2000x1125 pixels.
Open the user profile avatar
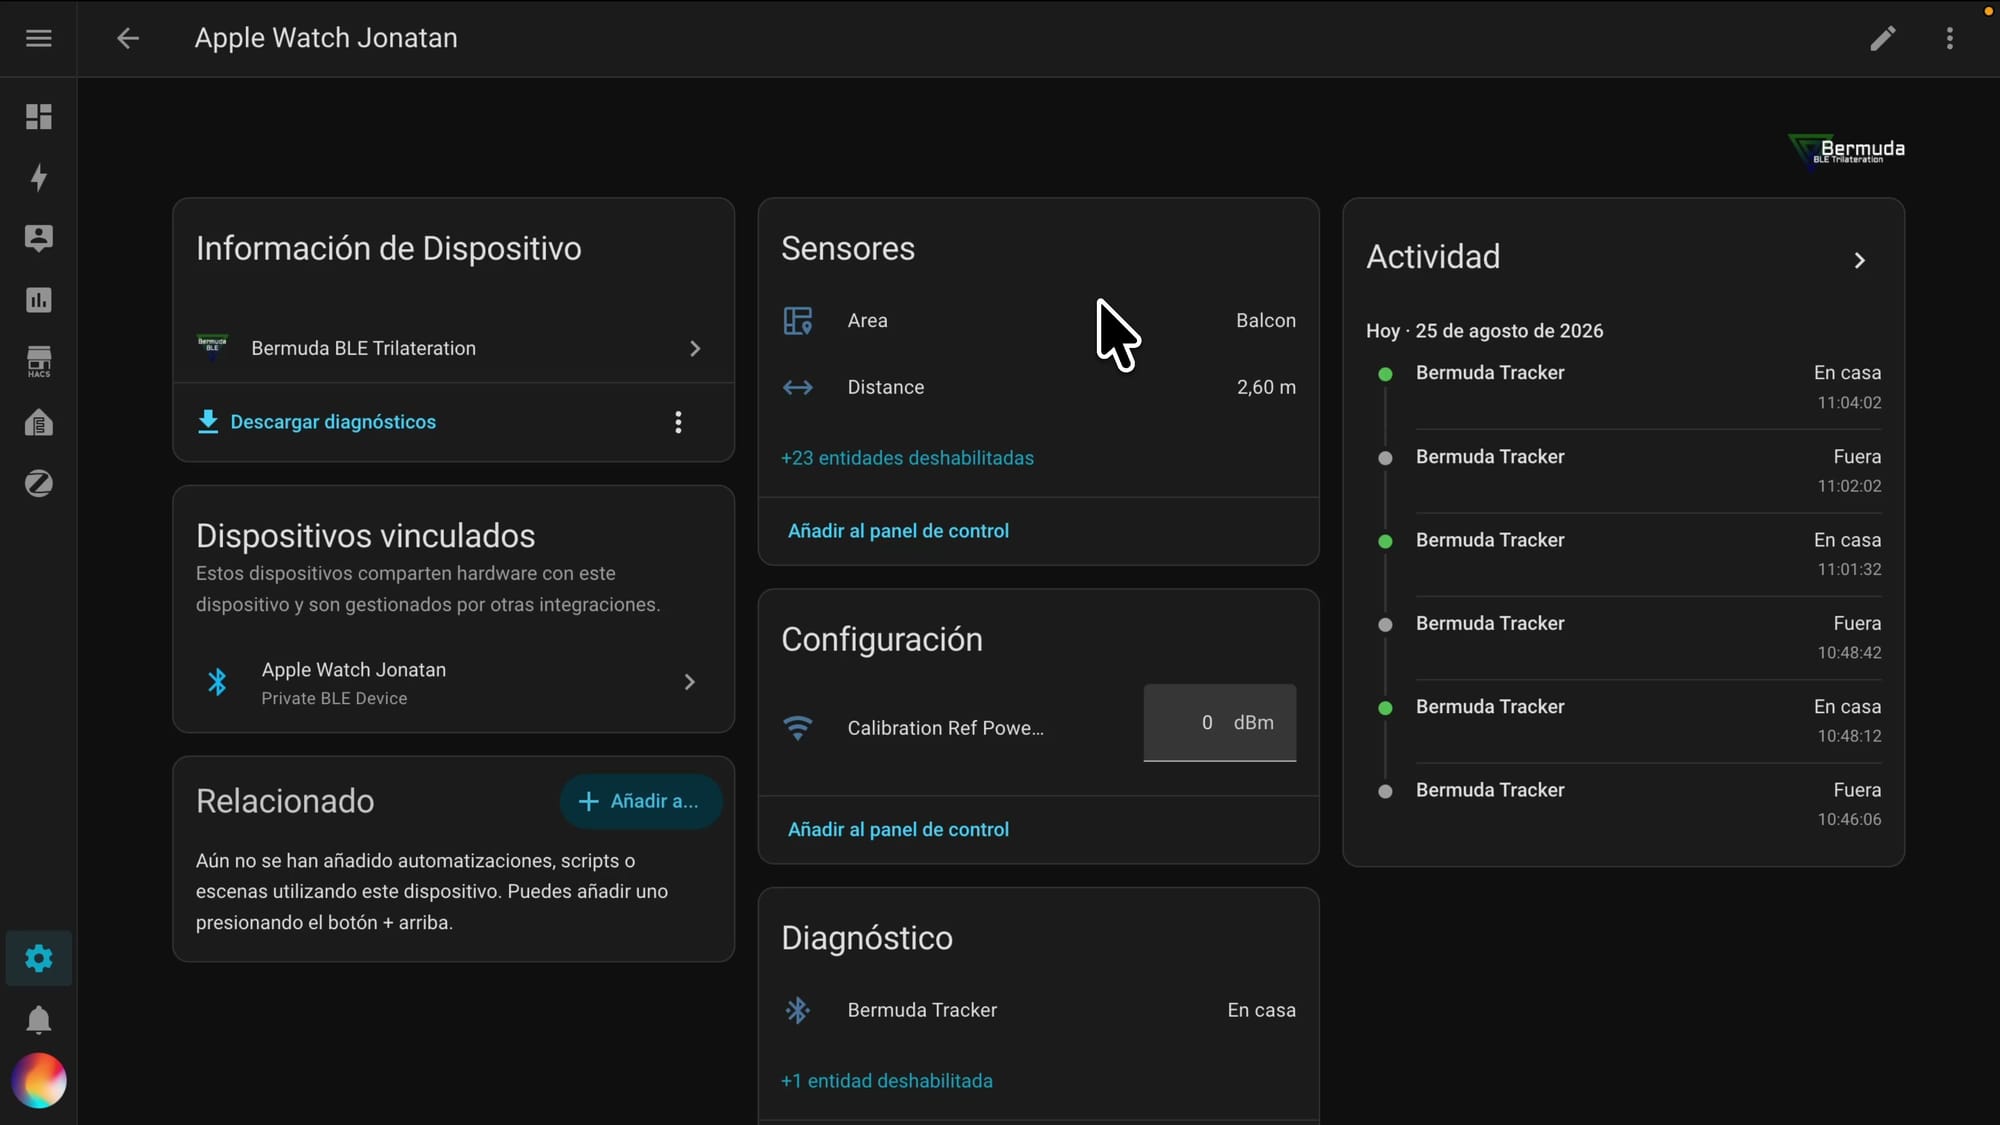(39, 1081)
